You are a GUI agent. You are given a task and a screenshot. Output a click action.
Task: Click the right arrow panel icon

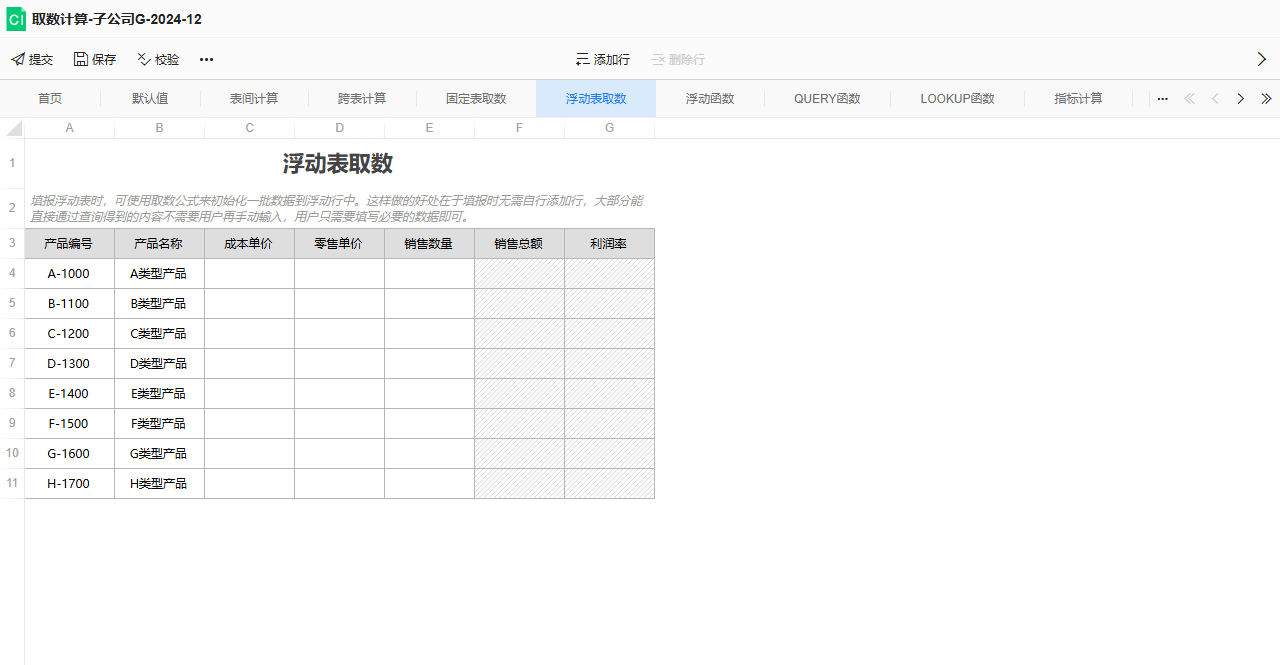(x=1262, y=59)
